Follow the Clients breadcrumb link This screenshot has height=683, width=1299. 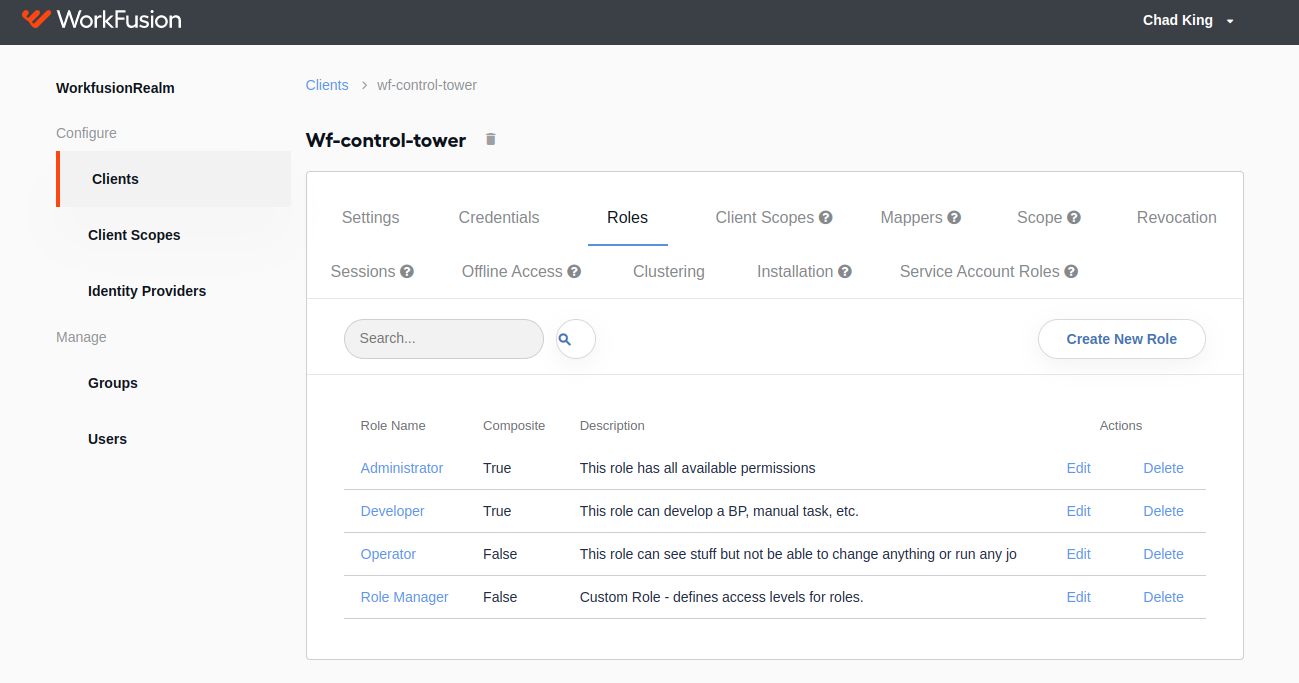tap(327, 85)
